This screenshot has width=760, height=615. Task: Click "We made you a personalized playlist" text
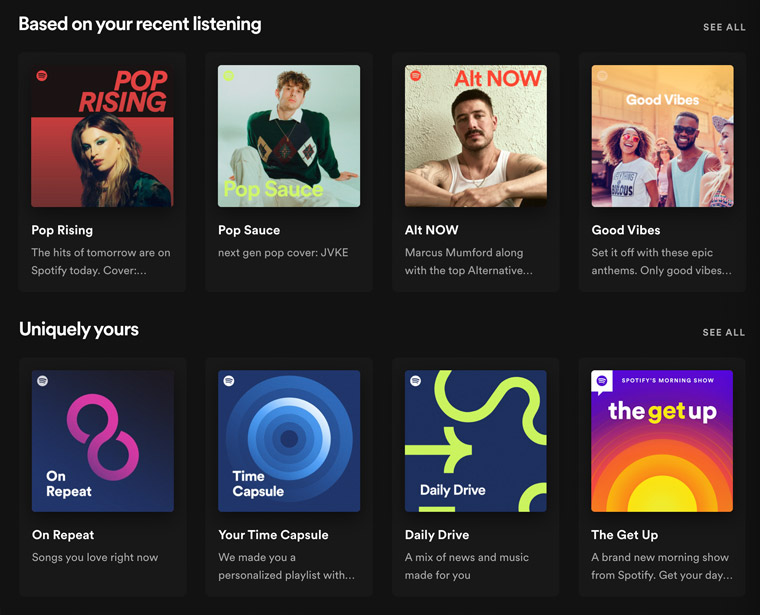(286, 567)
